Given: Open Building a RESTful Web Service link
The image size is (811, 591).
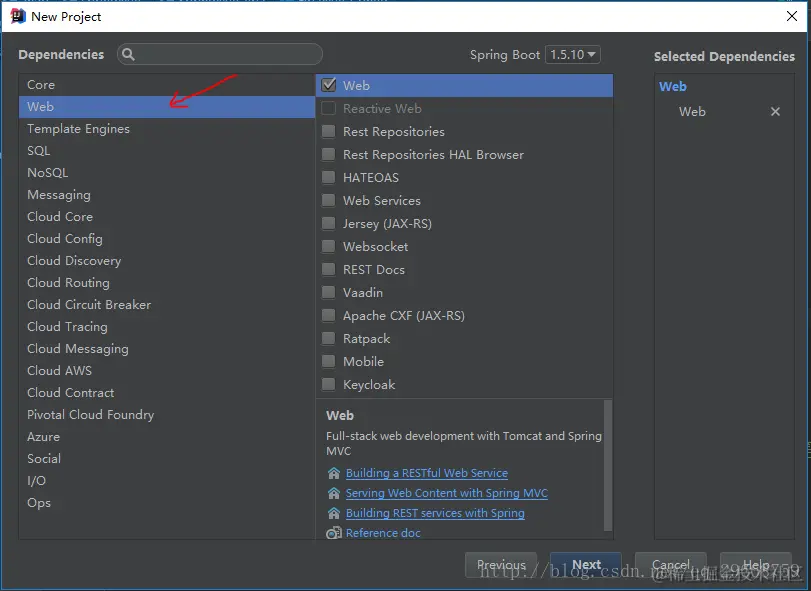Looking at the screenshot, I should click(x=427, y=473).
